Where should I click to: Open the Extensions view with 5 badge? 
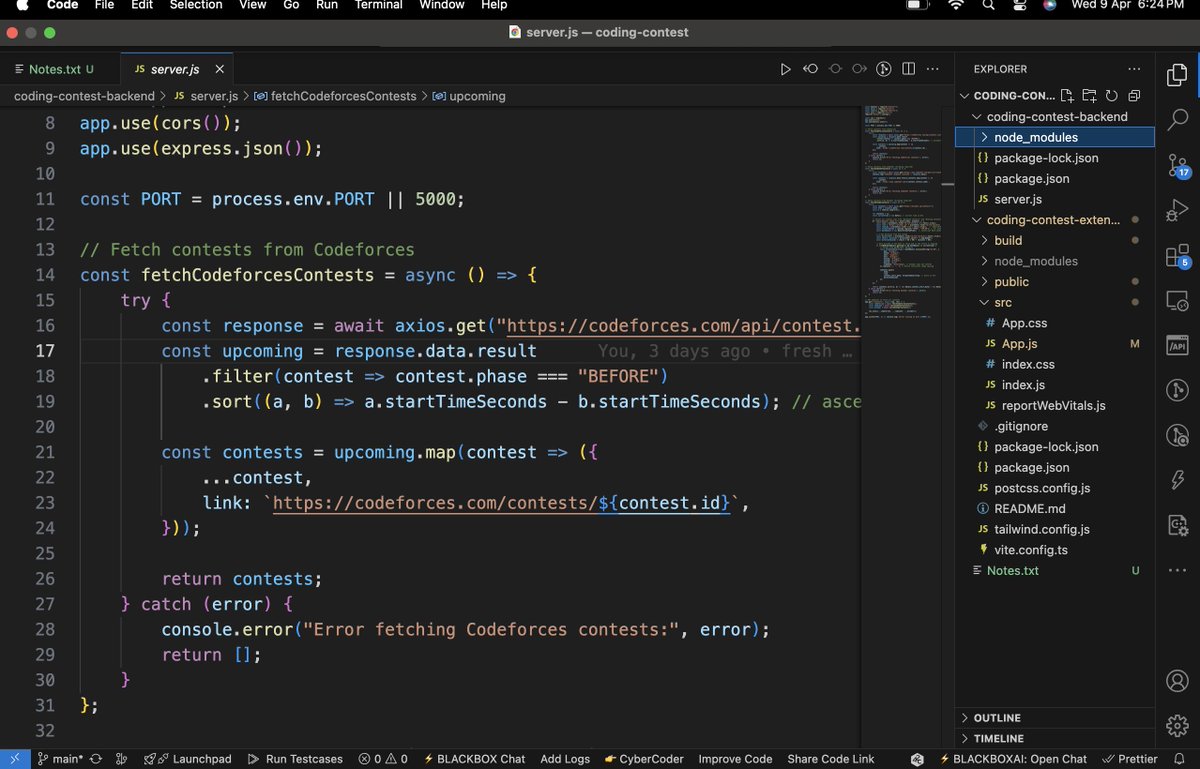point(1177,256)
